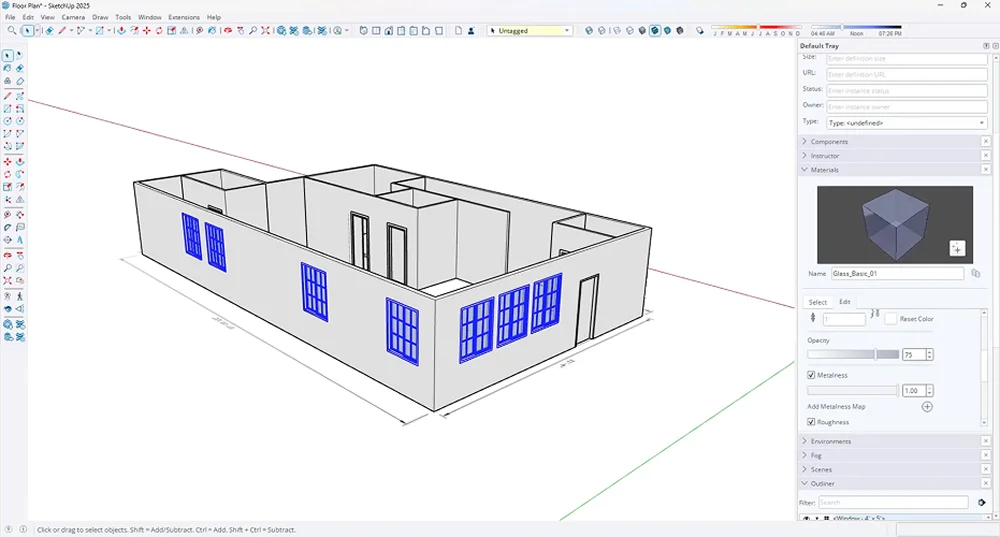Pick the Line pencil tool in left toolbar
This screenshot has height=537, width=1000.
pos(8,95)
